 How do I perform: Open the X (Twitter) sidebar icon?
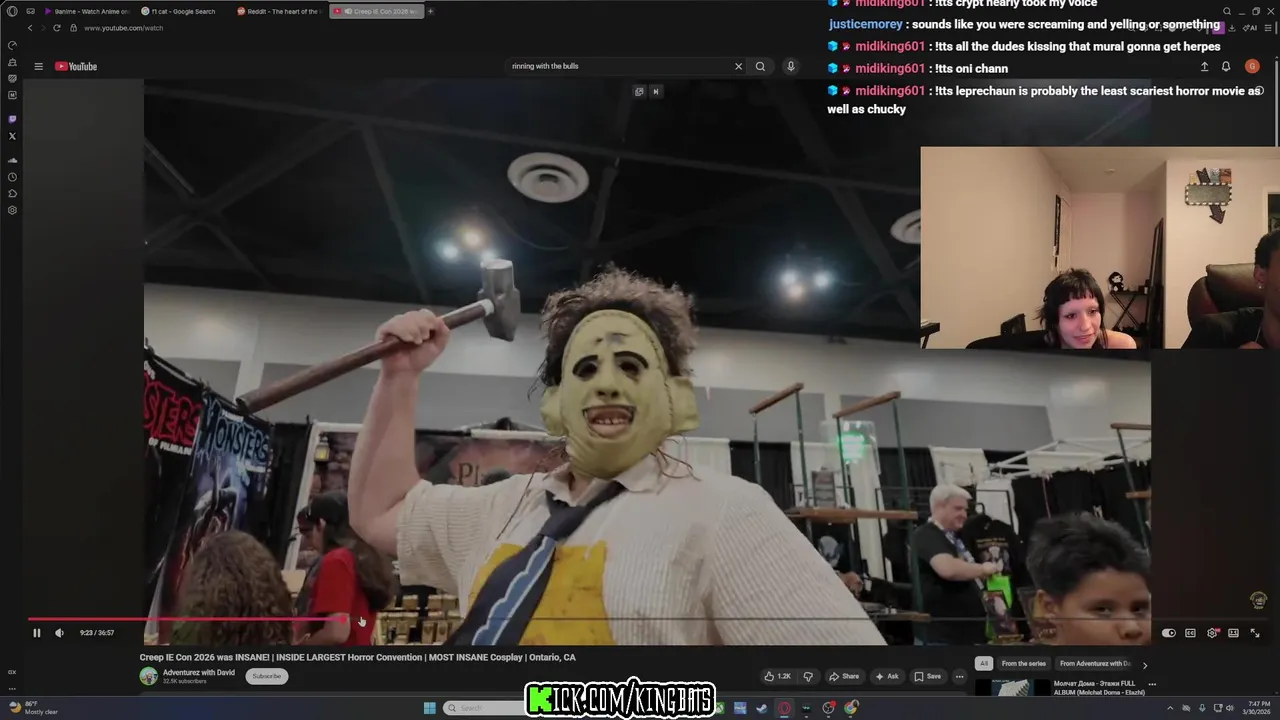[x=12, y=136]
